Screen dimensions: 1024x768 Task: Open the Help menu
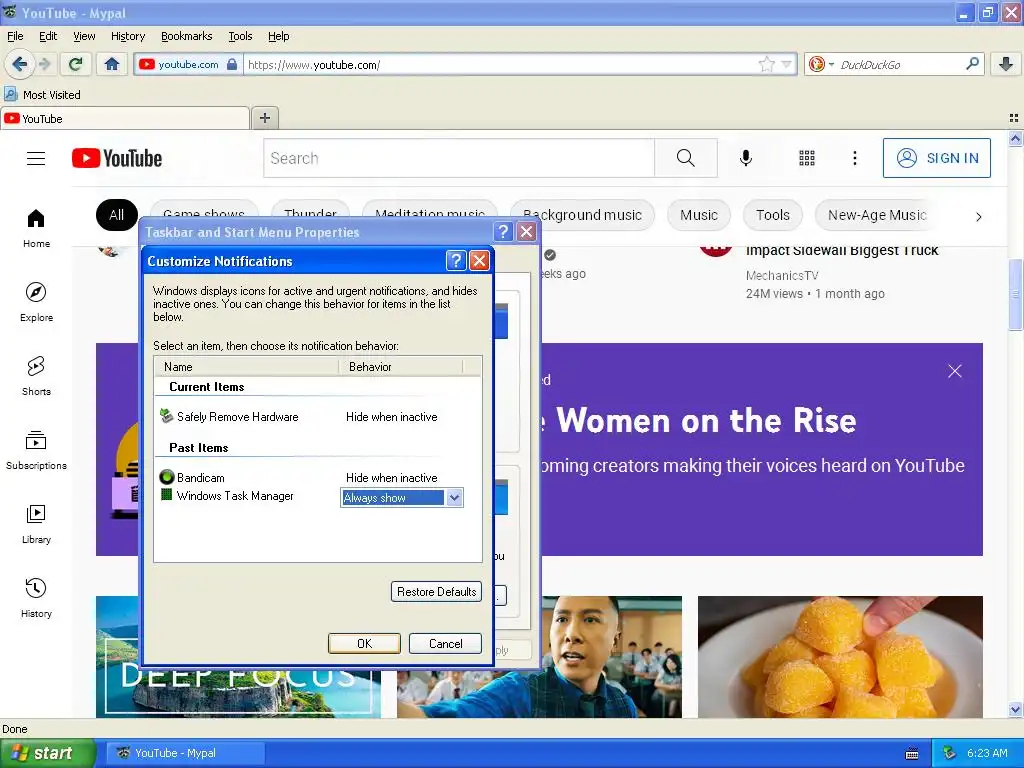tap(278, 36)
